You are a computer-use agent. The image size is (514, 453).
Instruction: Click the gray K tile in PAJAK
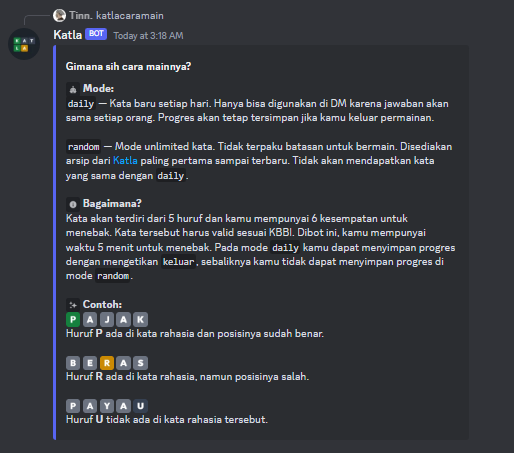(140, 319)
